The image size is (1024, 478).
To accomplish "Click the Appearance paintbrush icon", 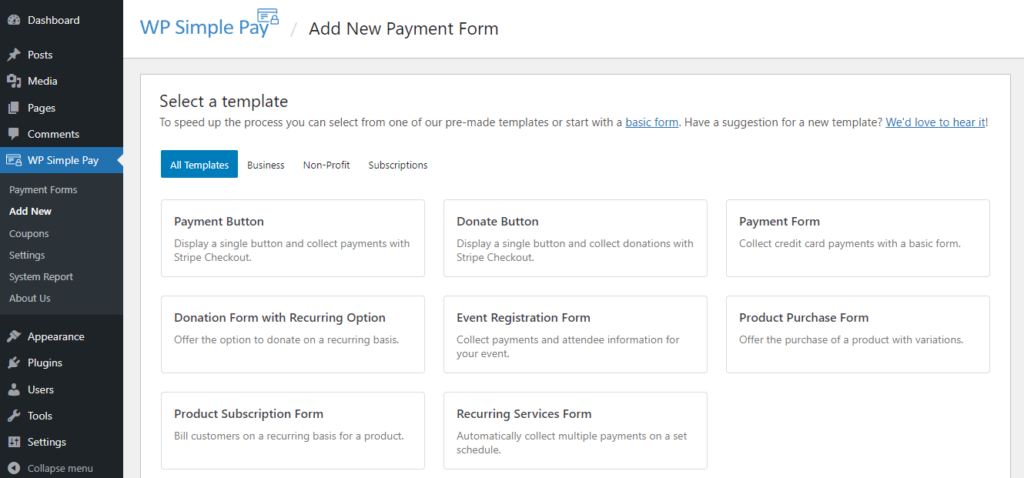I will coord(13,337).
